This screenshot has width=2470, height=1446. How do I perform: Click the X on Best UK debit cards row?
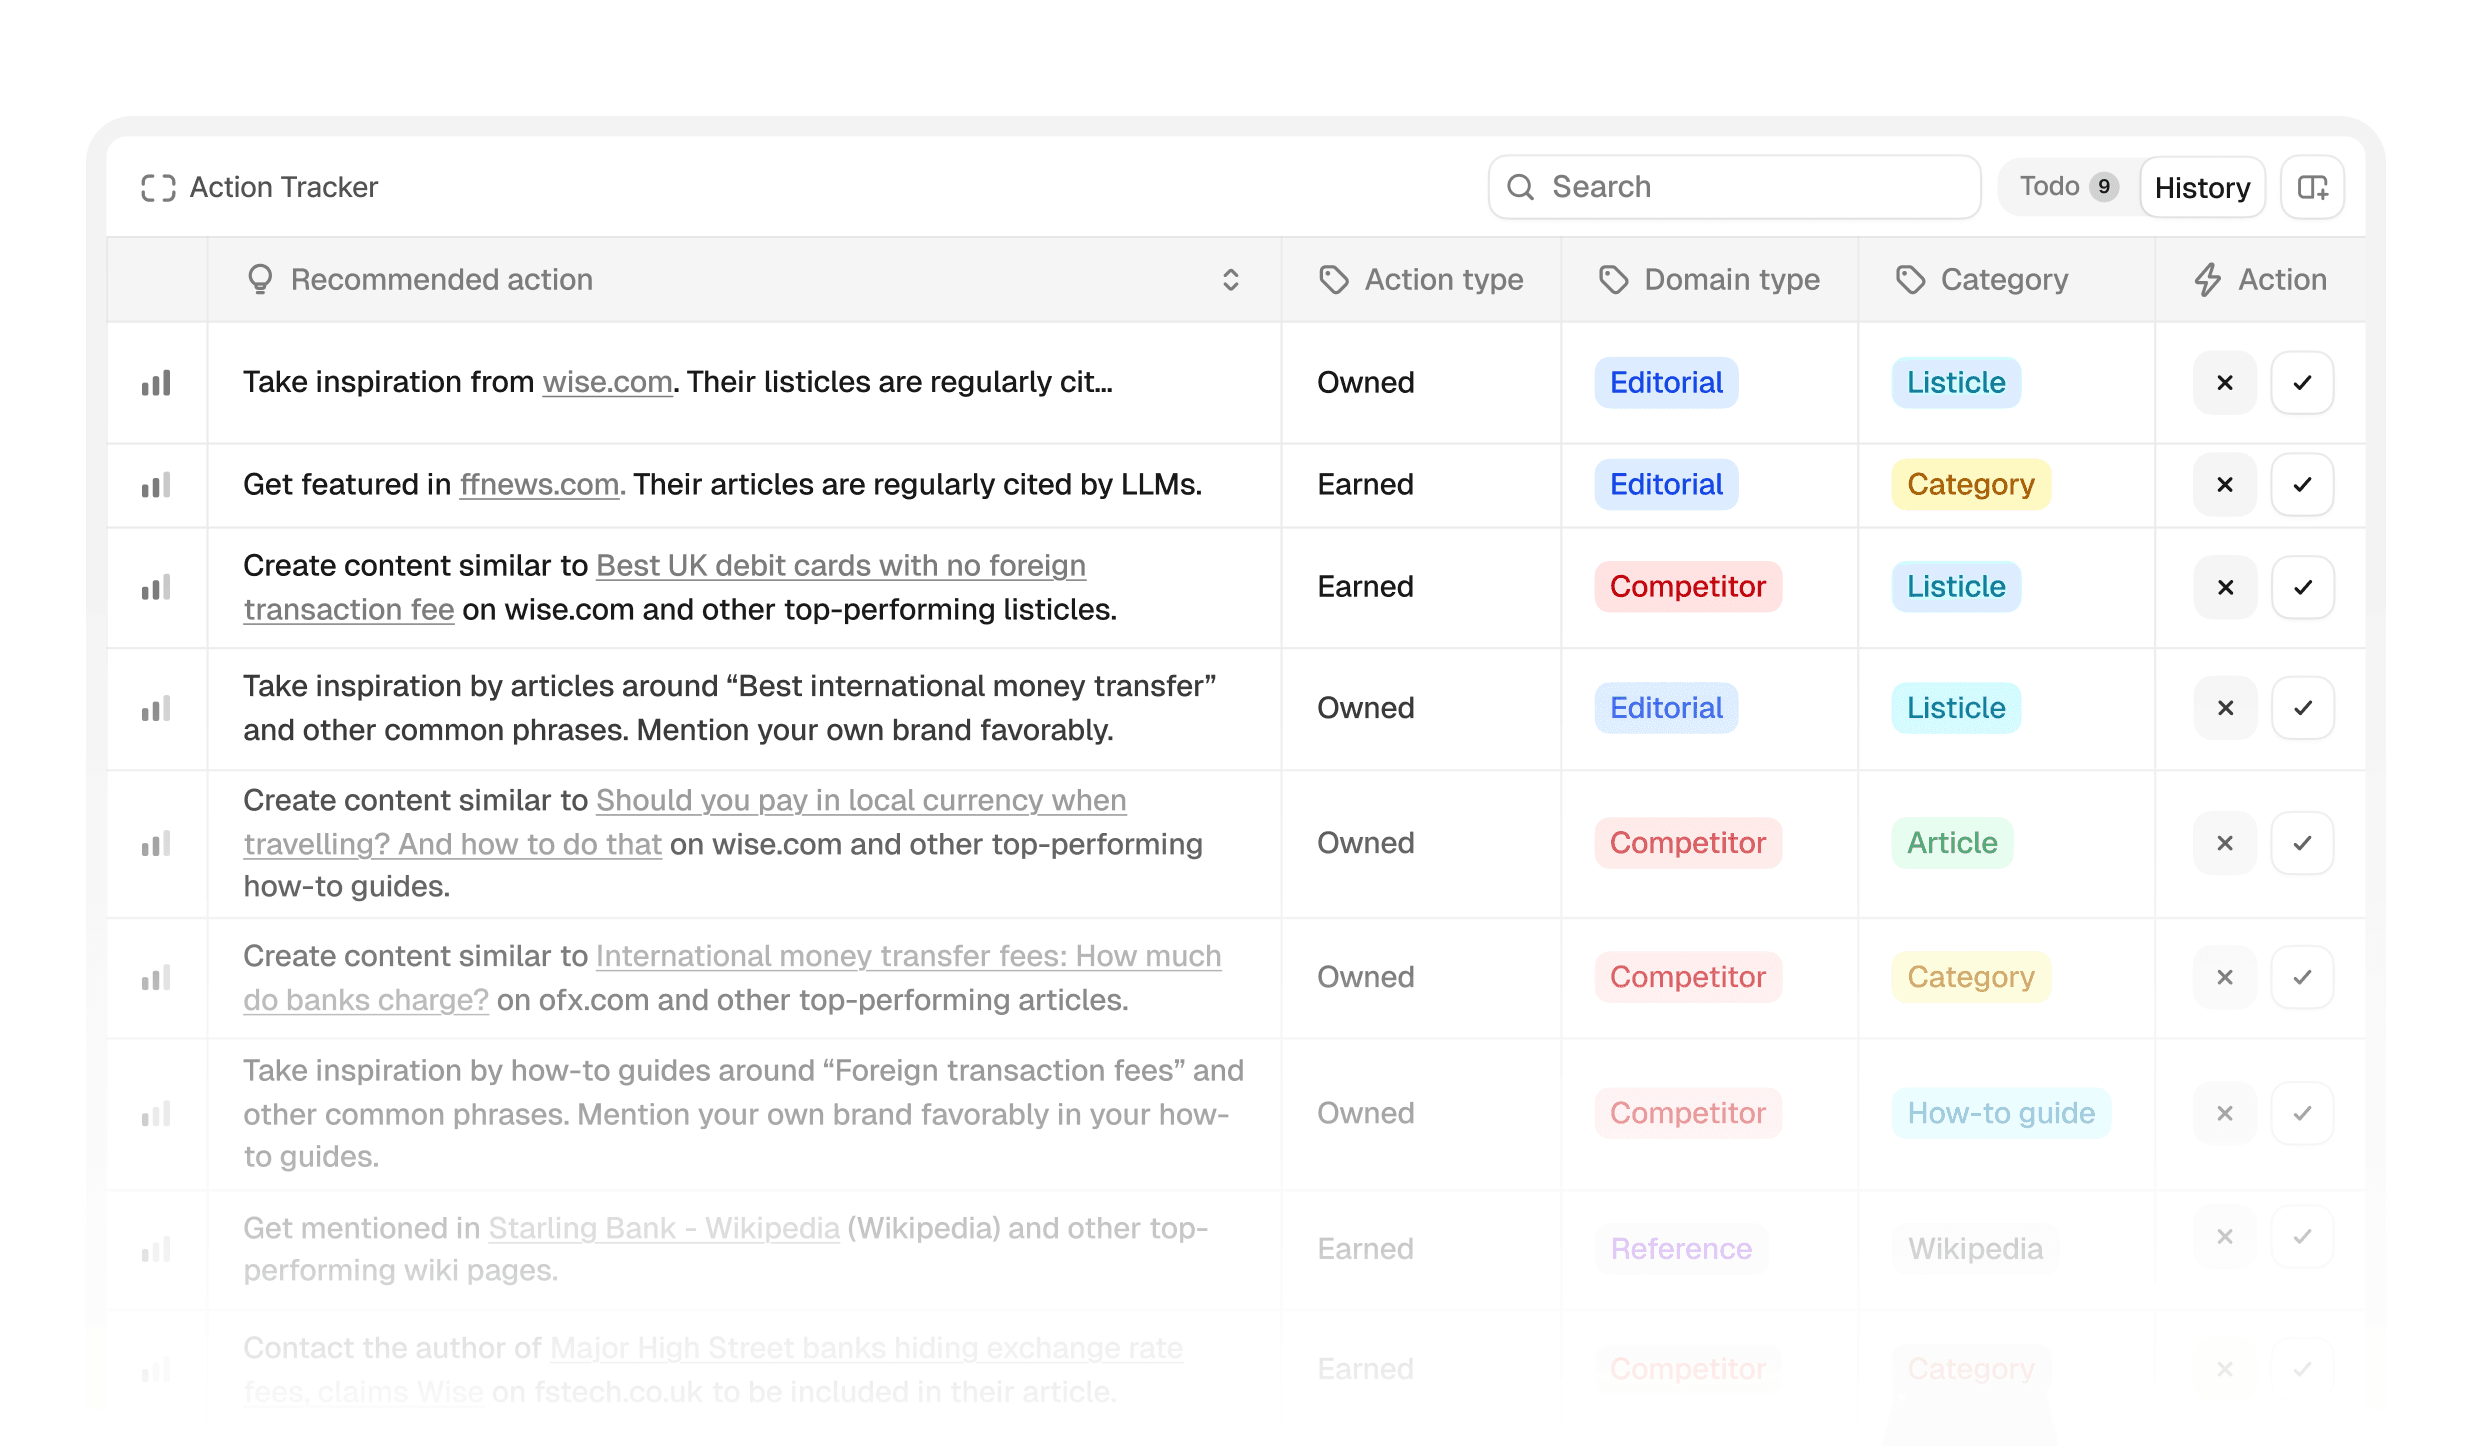(x=2224, y=587)
